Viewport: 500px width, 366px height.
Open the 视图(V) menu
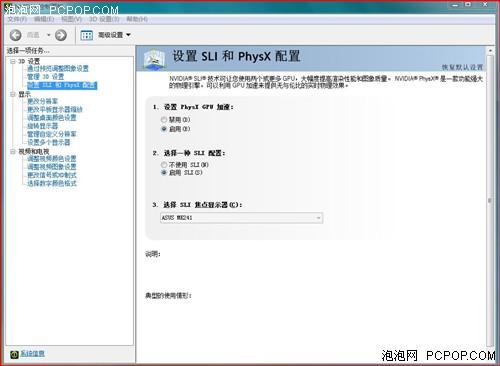coord(71,19)
